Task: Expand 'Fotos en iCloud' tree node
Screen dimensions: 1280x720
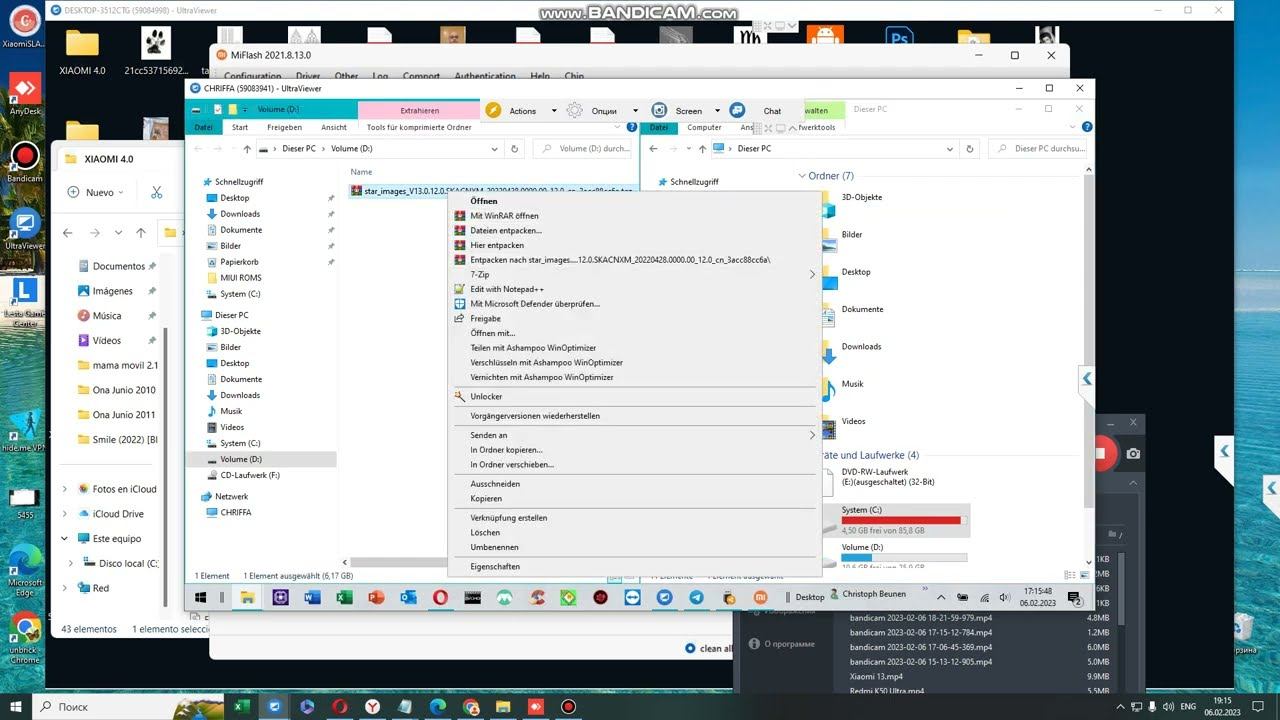Action: tap(65, 489)
